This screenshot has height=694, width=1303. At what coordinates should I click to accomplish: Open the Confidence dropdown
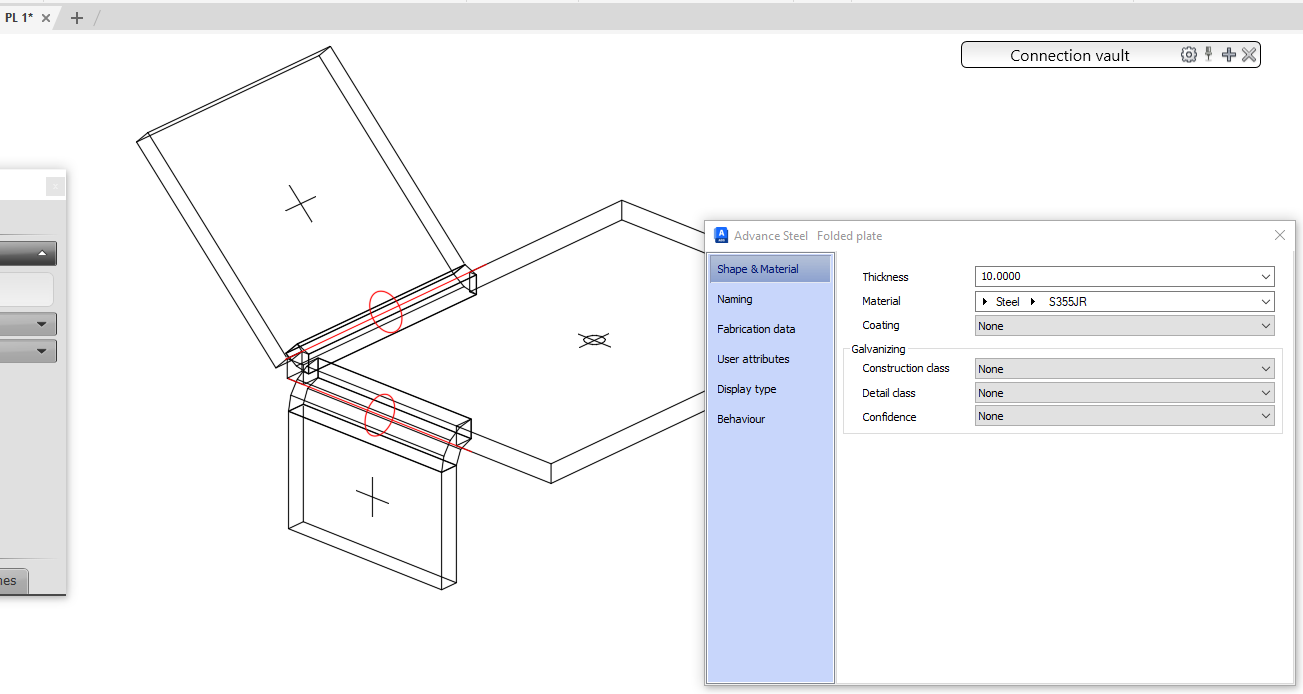[x=1264, y=415]
